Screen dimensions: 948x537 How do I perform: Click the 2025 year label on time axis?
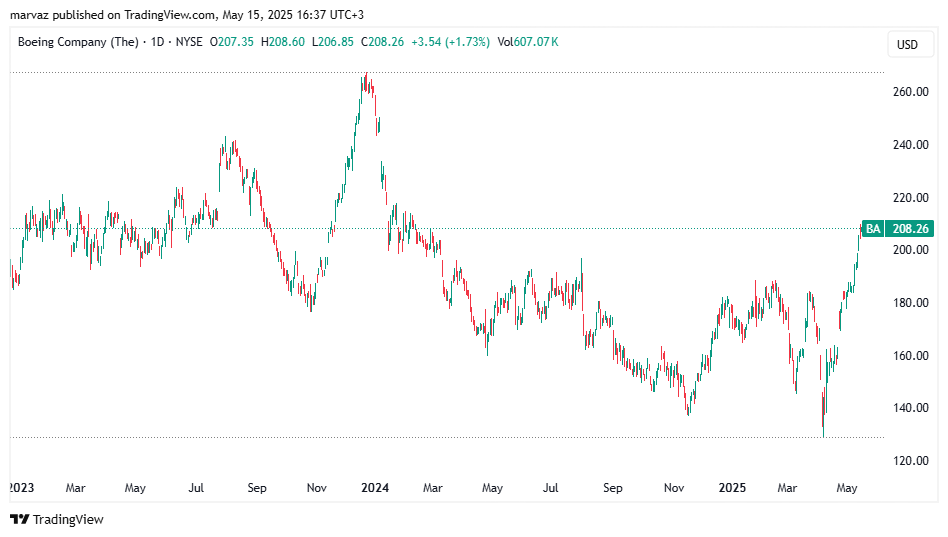(732, 487)
